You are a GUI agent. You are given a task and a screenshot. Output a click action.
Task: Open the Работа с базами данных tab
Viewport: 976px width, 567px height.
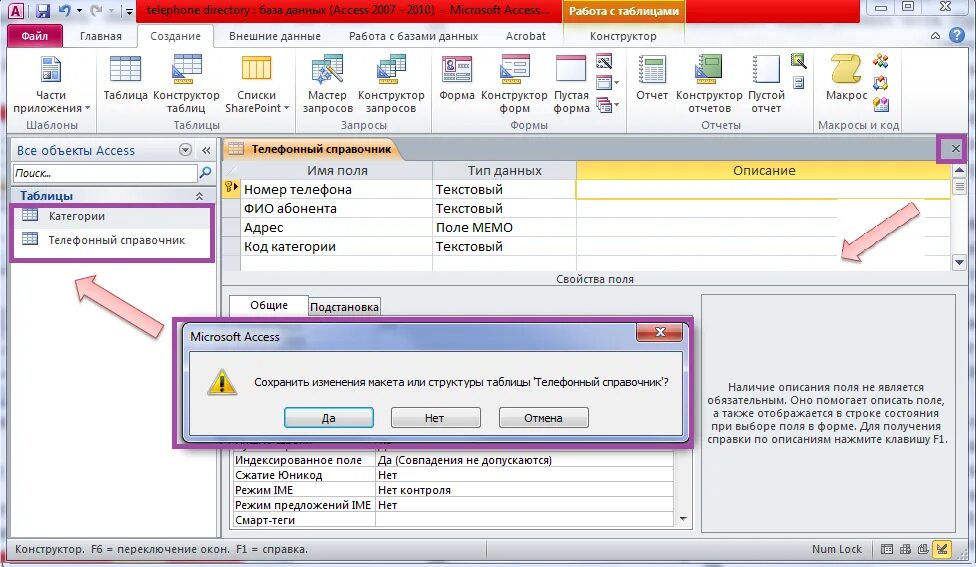coord(413,36)
